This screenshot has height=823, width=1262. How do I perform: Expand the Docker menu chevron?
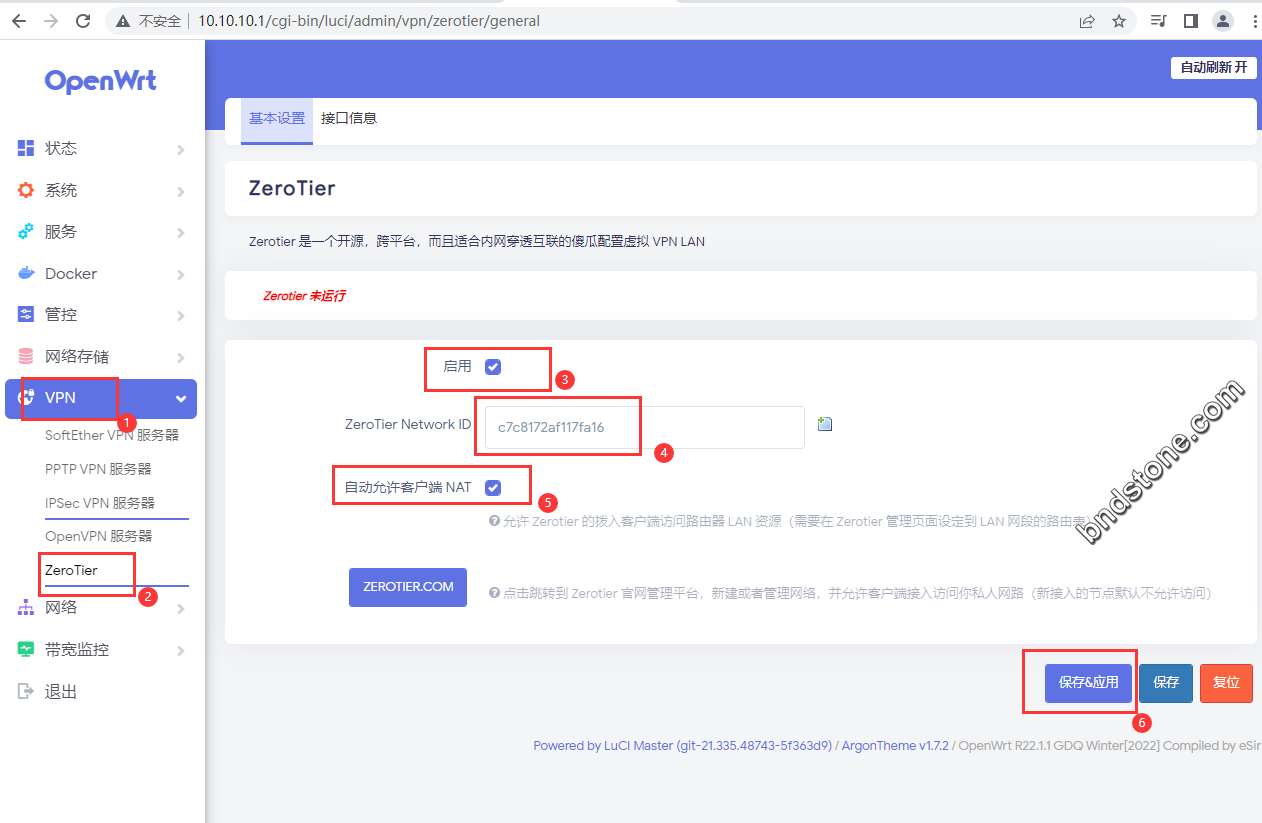181,274
